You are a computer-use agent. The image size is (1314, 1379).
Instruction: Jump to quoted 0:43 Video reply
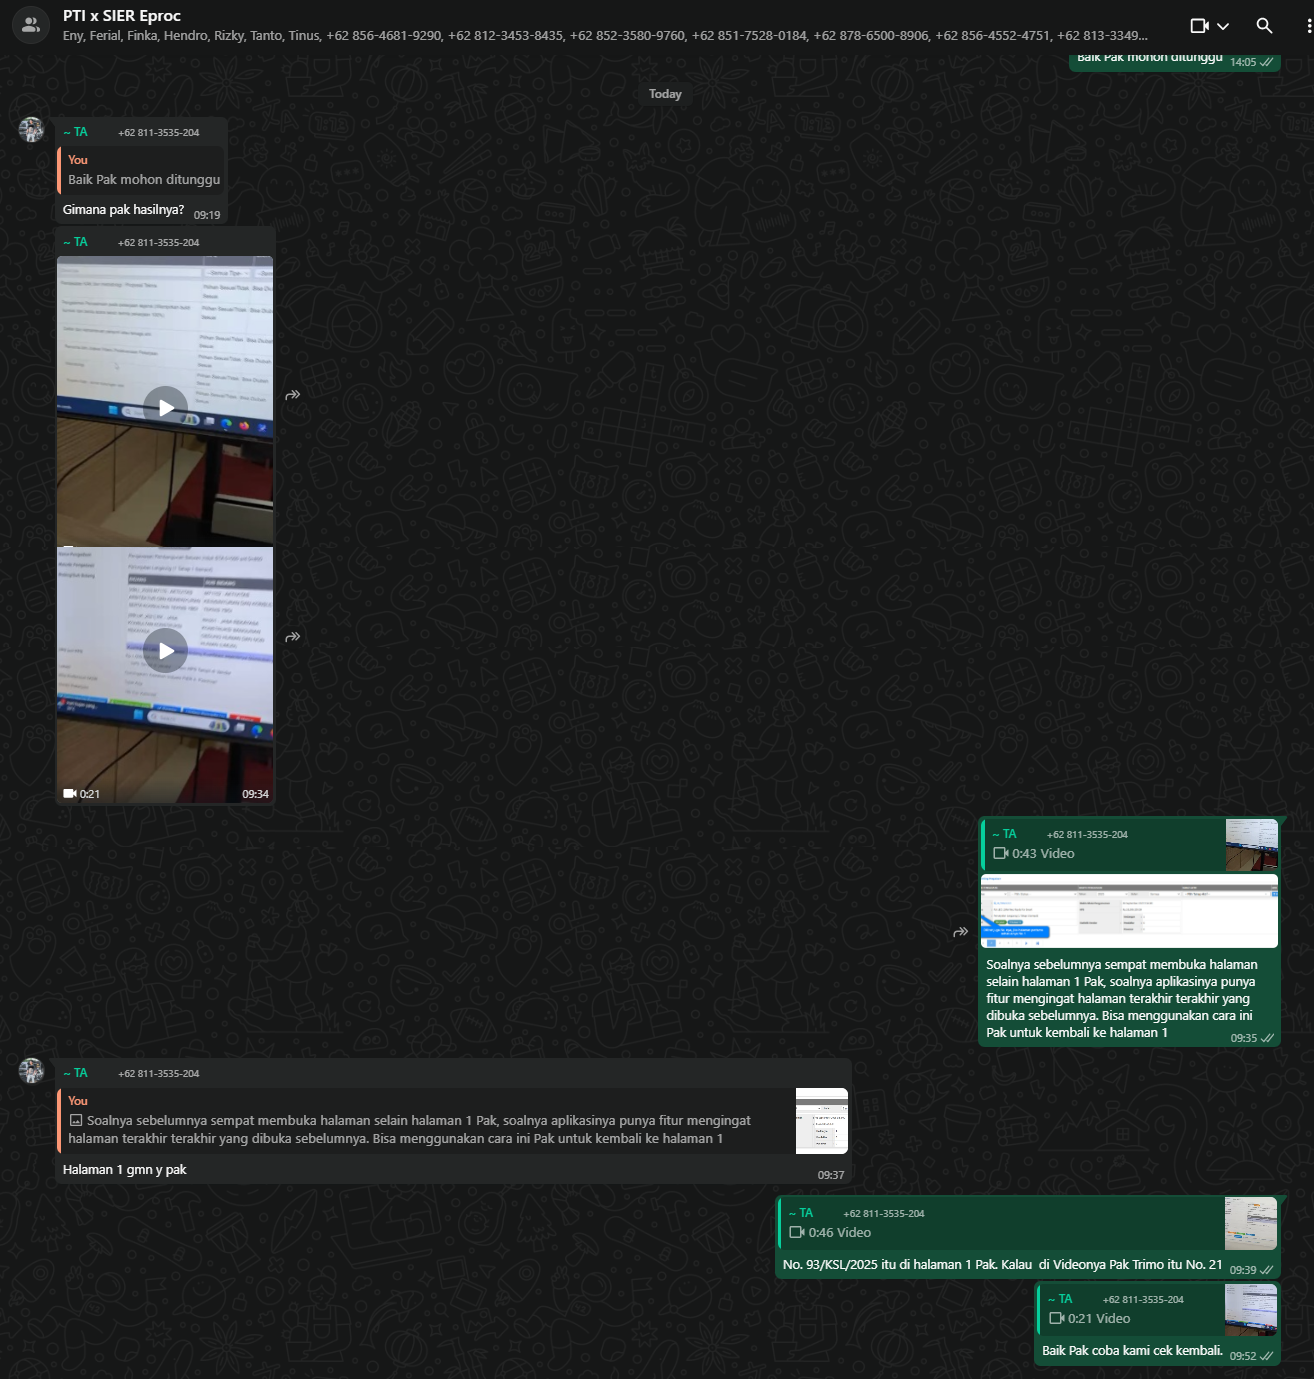pos(1103,845)
